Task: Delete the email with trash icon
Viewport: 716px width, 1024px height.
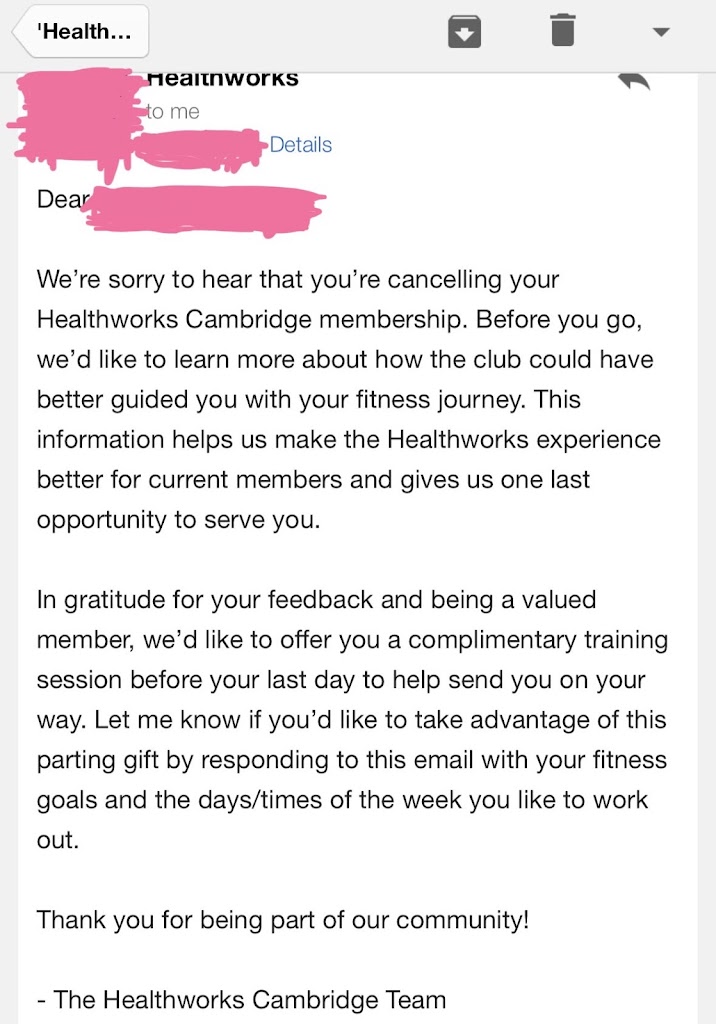Action: (563, 30)
